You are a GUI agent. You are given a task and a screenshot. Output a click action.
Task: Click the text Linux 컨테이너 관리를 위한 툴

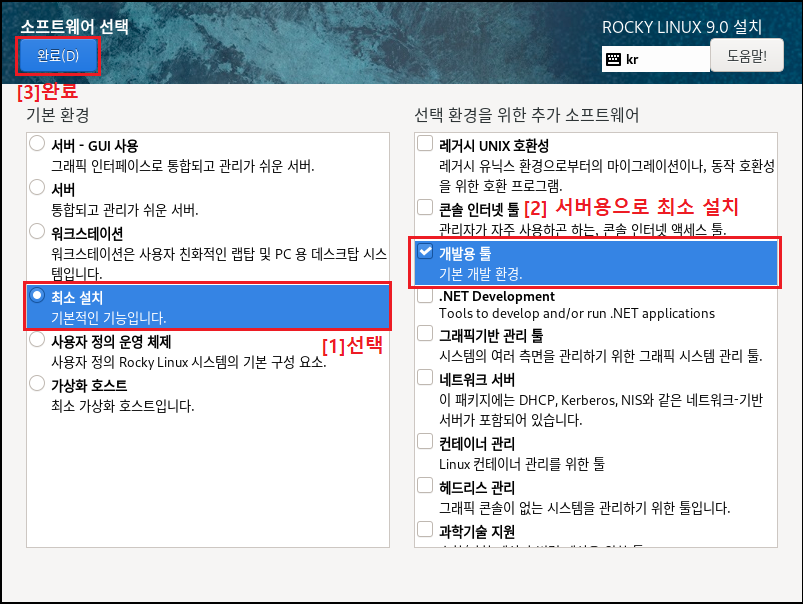(522, 464)
